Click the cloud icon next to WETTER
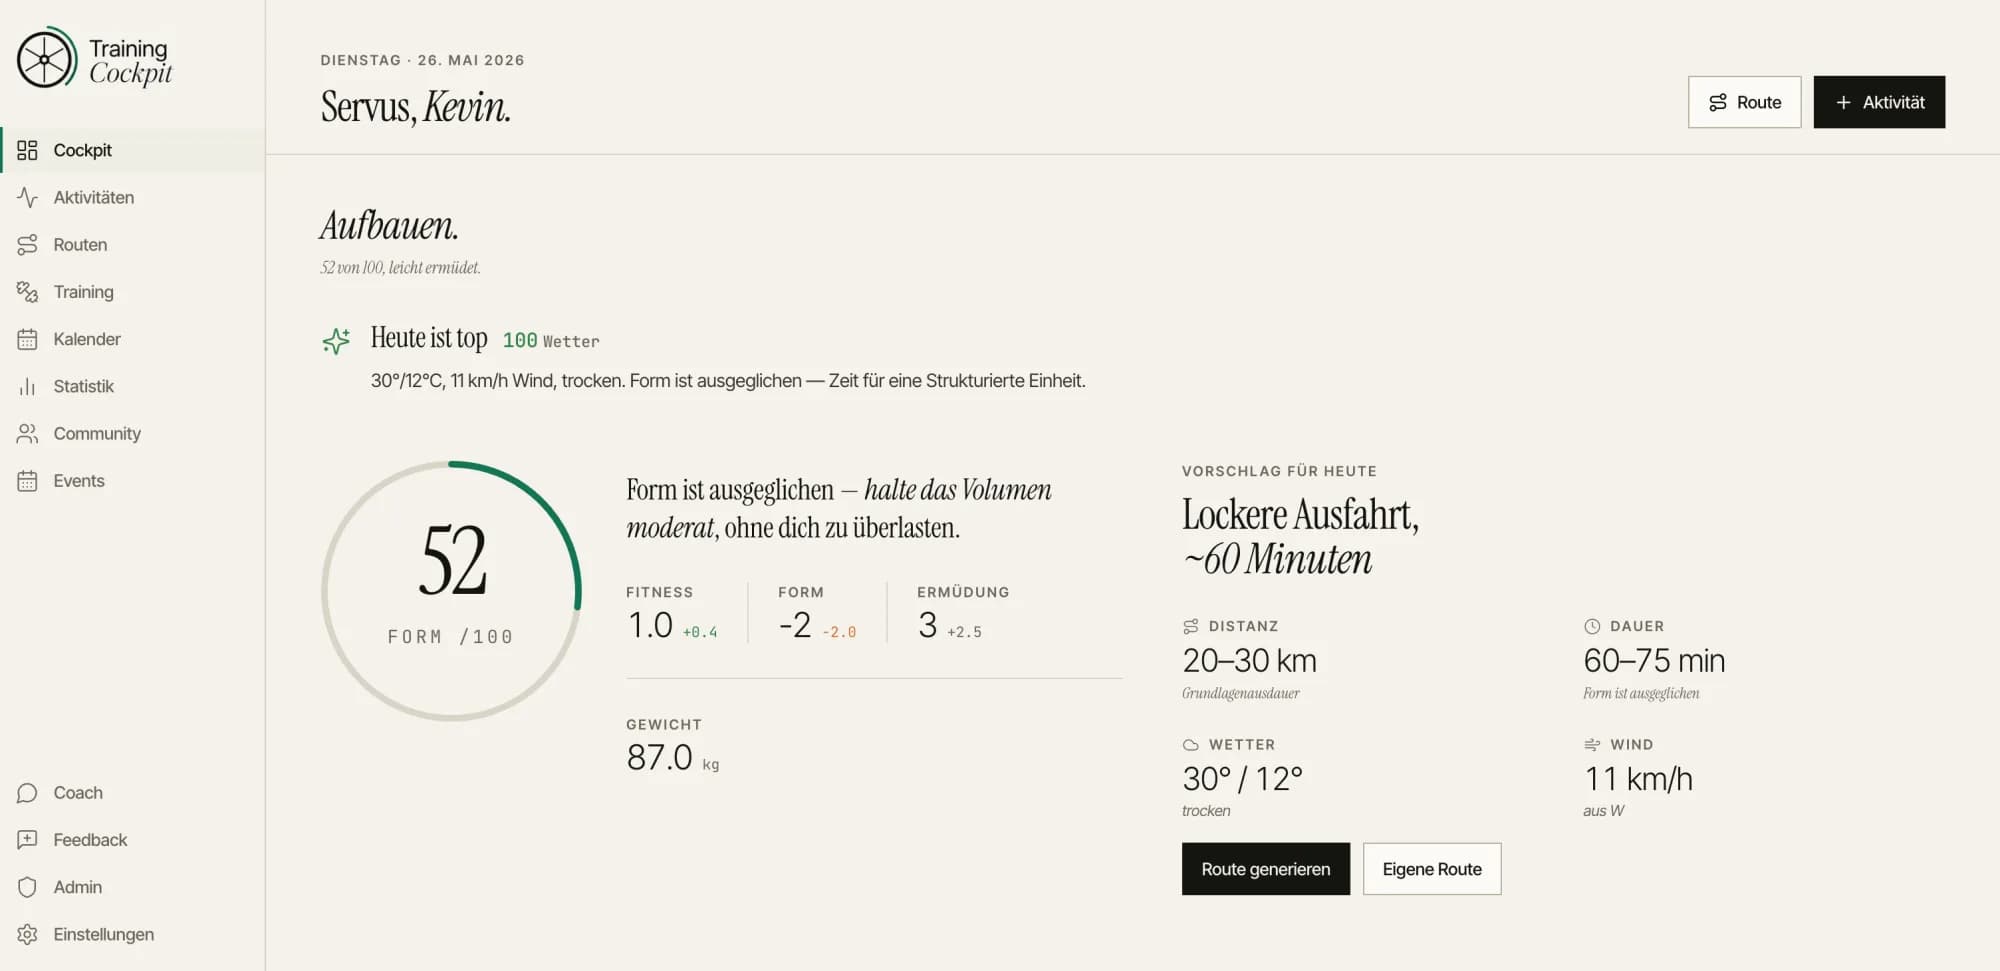The image size is (2000, 971). tap(1190, 745)
